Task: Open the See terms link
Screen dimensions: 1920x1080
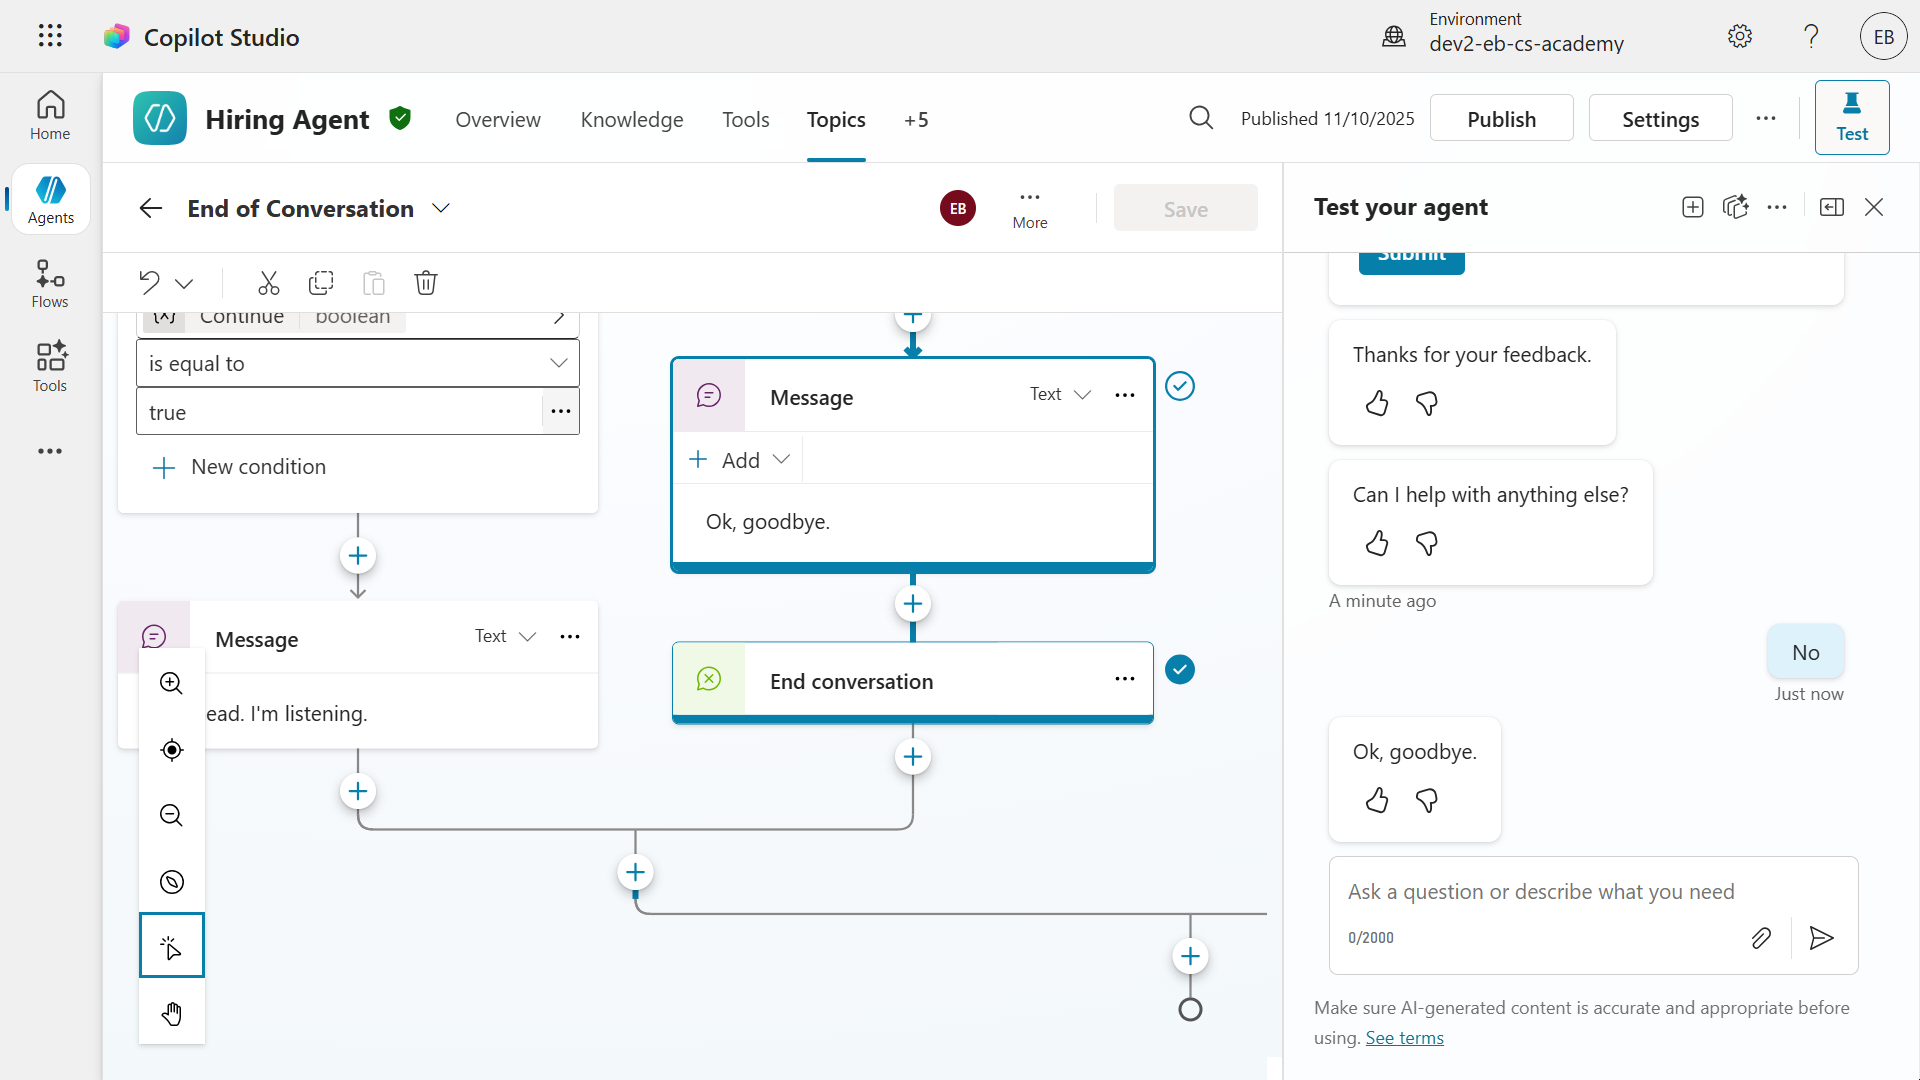Action: [x=1404, y=1038]
